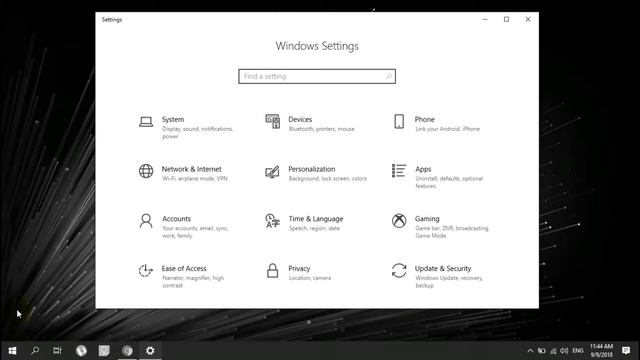The image size is (640, 360).
Task: Open the Personalization paintbrush icon
Action: tap(272, 172)
